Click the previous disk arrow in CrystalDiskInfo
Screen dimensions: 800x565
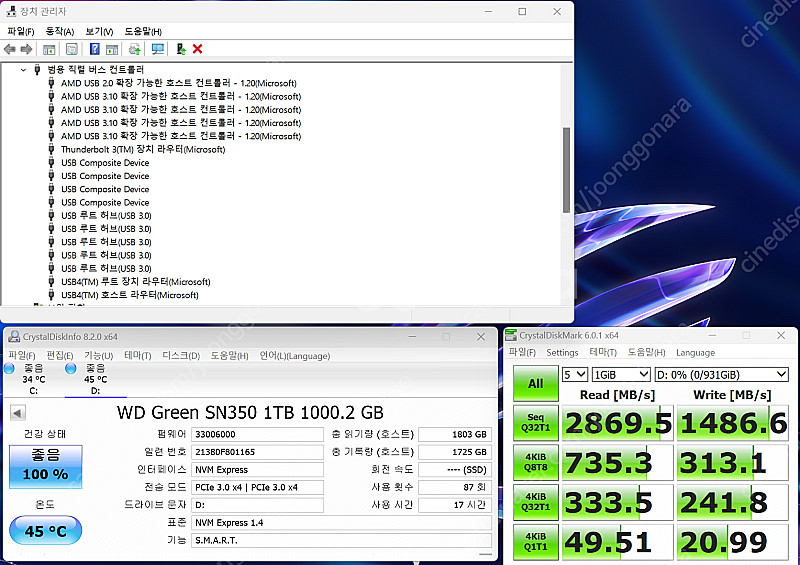click(18, 413)
